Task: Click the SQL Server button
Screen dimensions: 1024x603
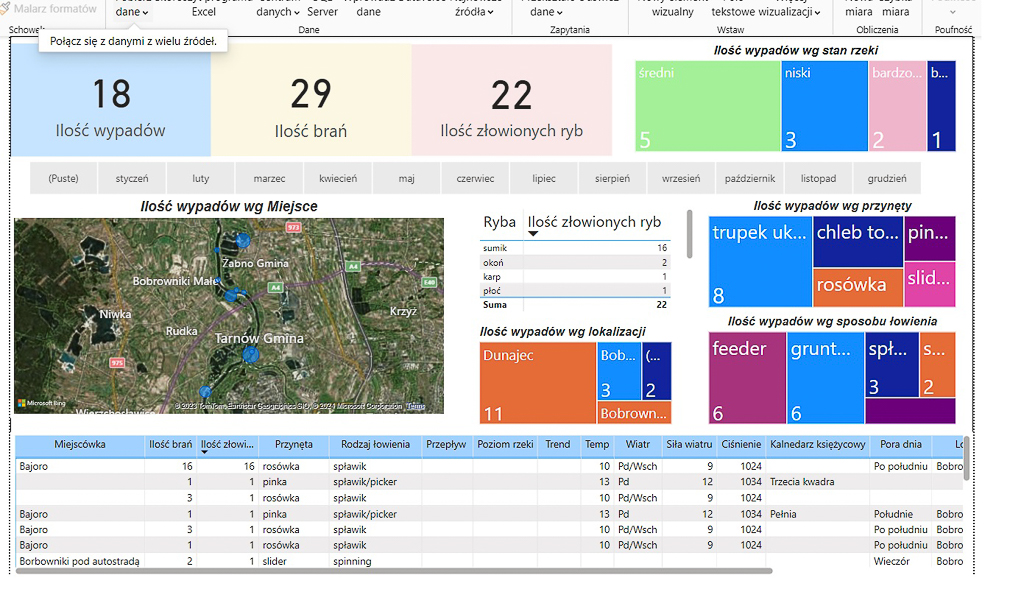Action: [322, 12]
